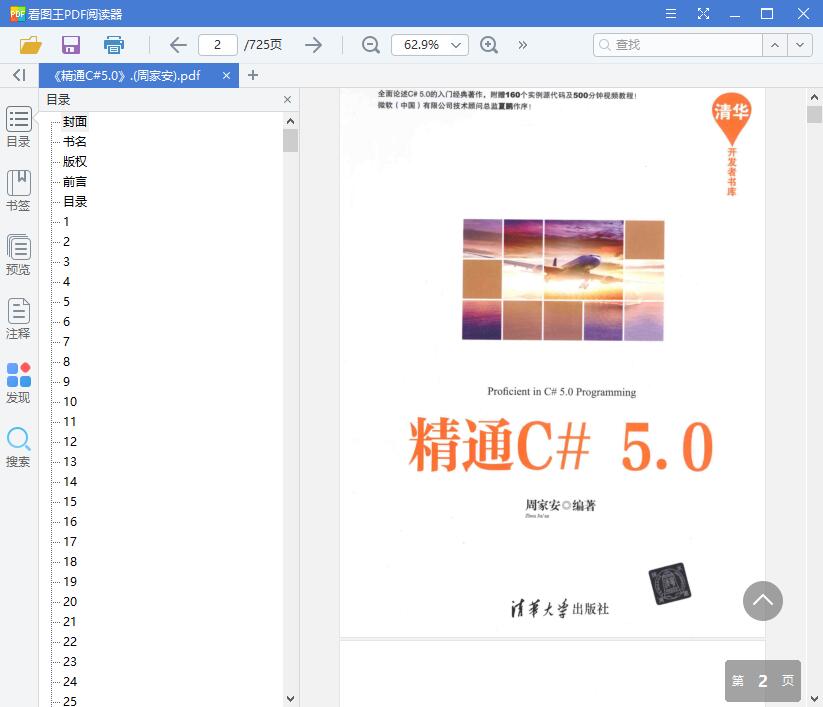The height and width of the screenshot is (707, 823).
Task: Click the 查找 search input box
Action: (x=677, y=45)
